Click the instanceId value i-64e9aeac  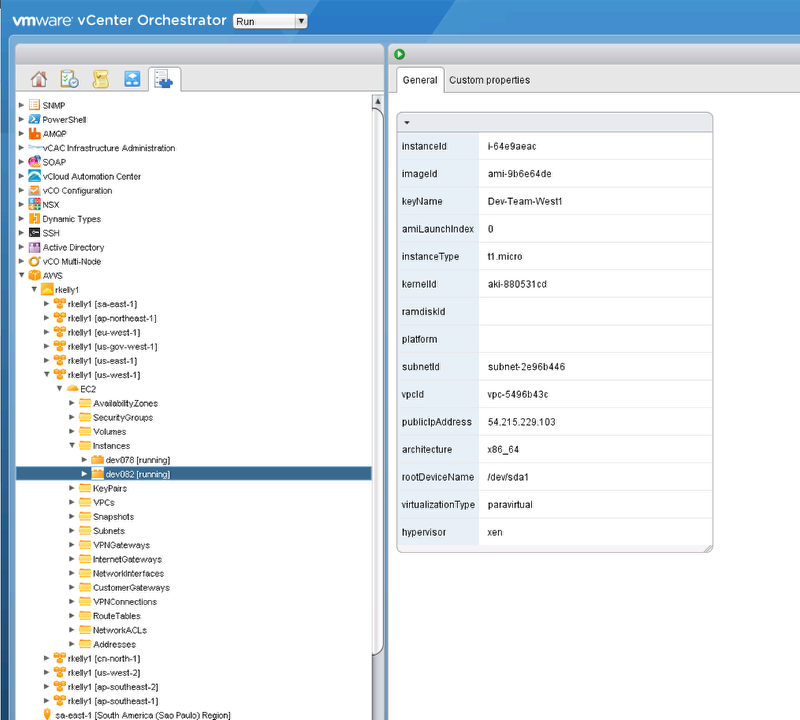512,146
